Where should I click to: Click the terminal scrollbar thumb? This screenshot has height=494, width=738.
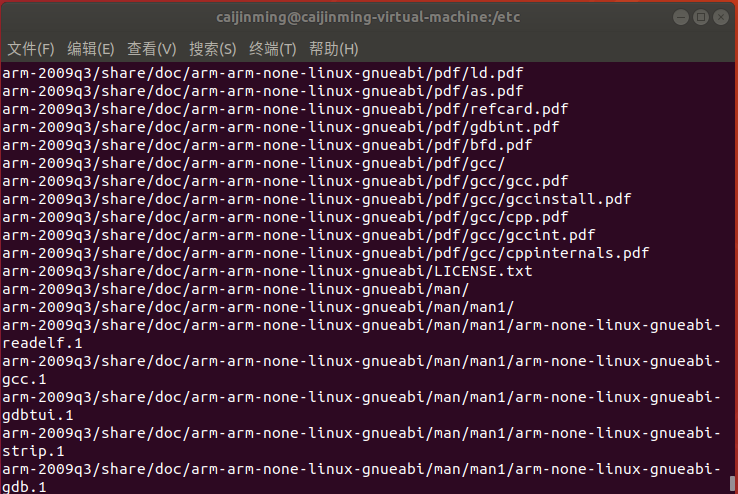732,485
